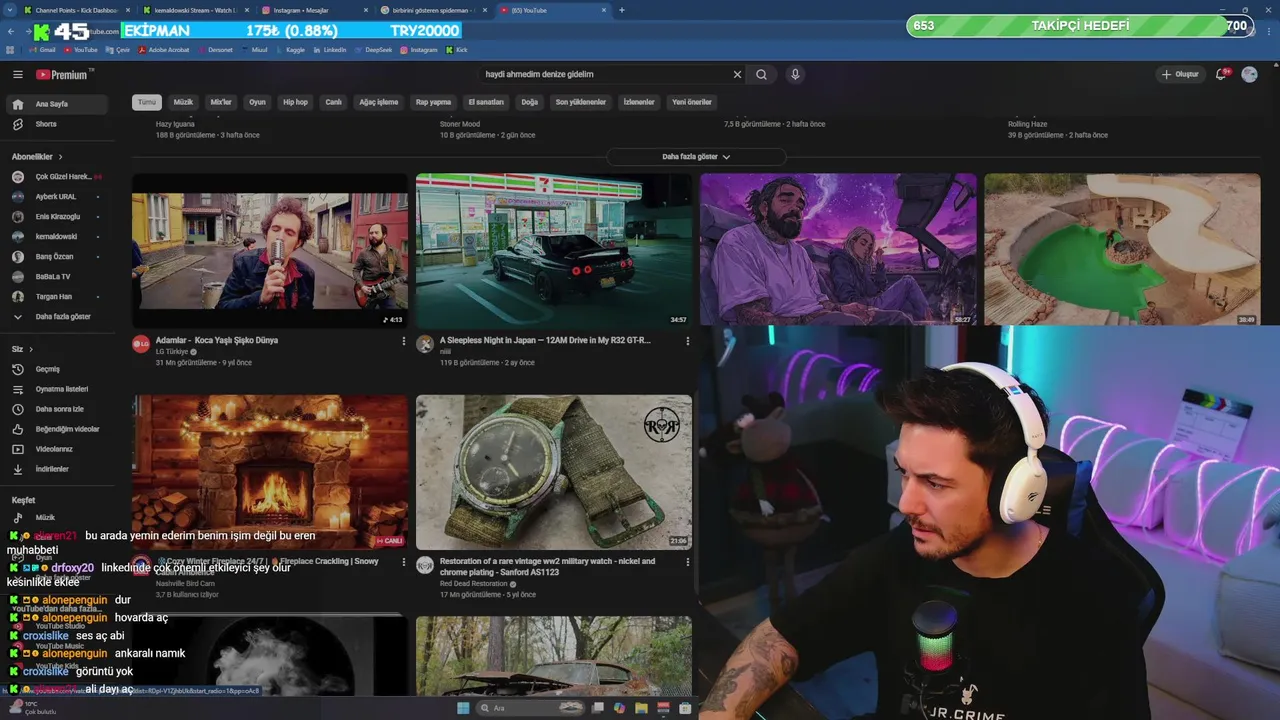Select the Canlı filter chip

point(334,102)
